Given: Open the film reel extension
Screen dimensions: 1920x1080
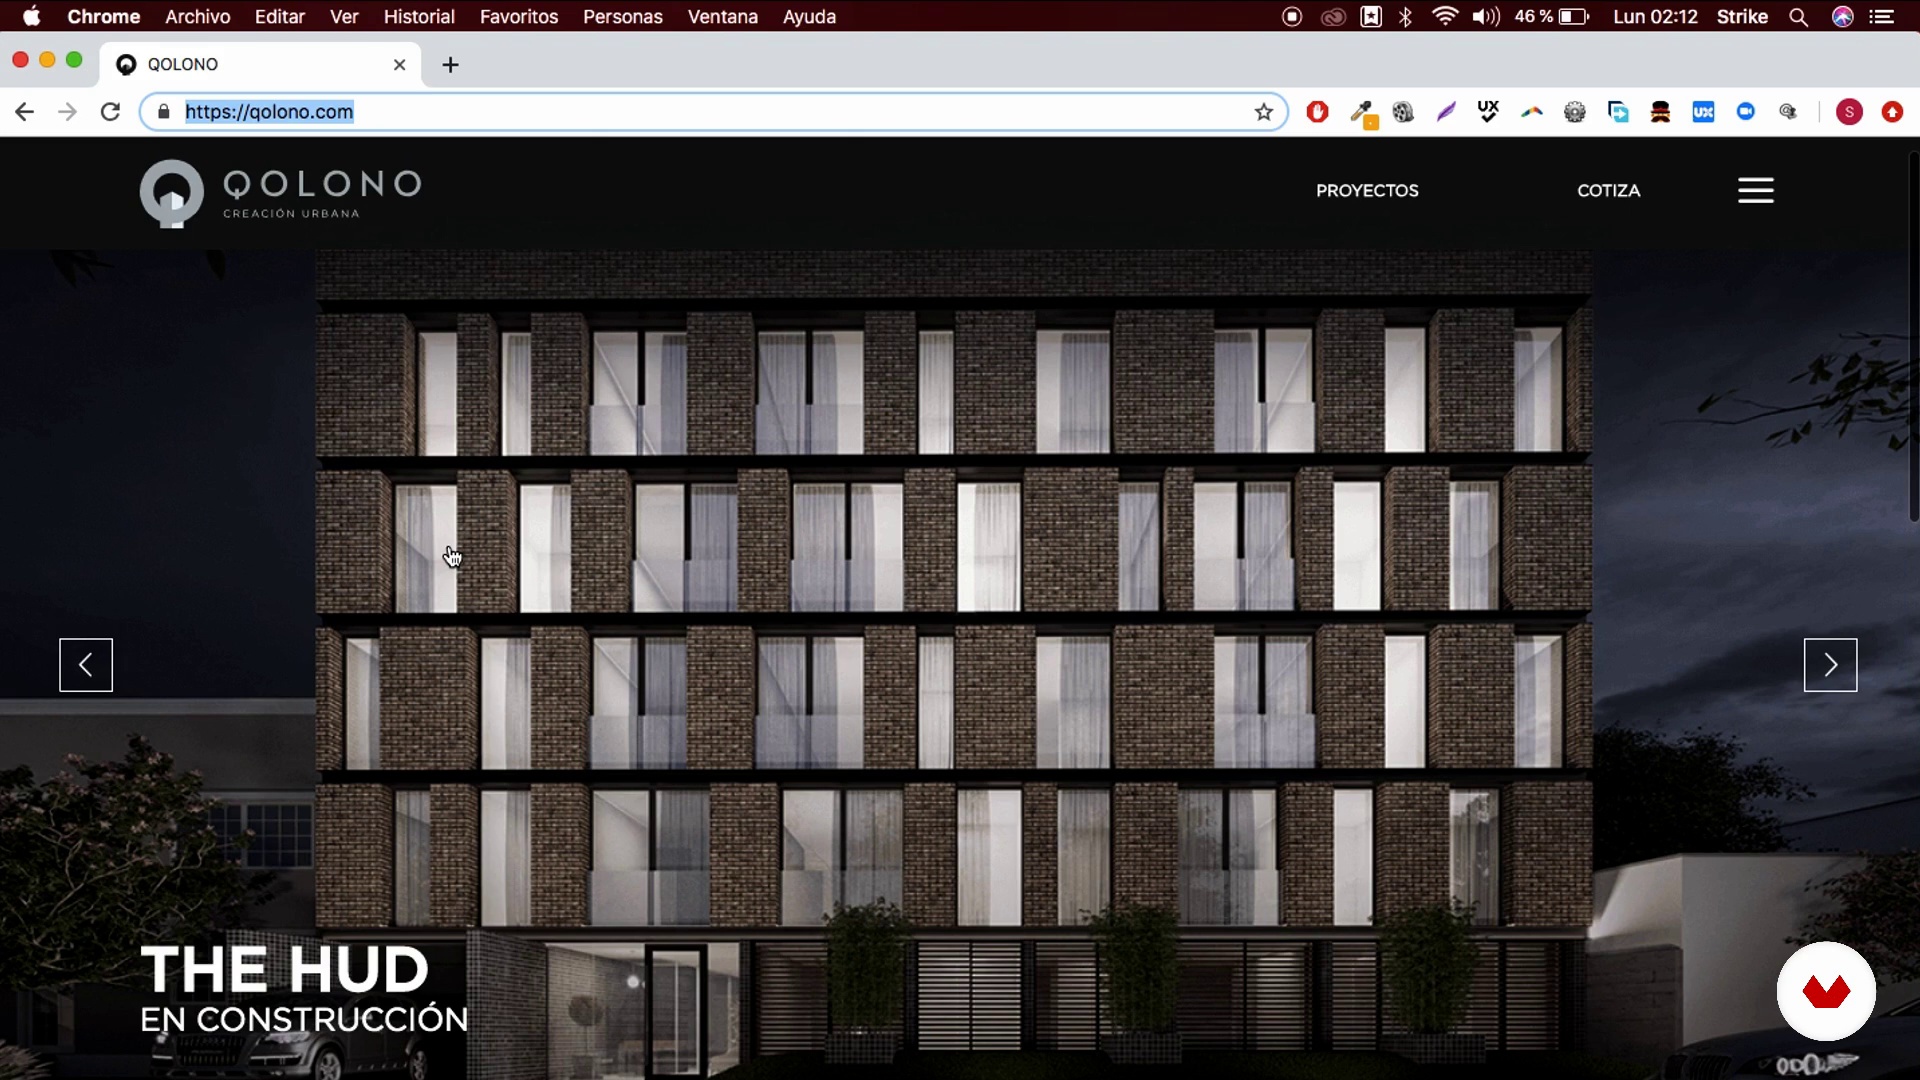Looking at the screenshot, I should point(1403,112).
